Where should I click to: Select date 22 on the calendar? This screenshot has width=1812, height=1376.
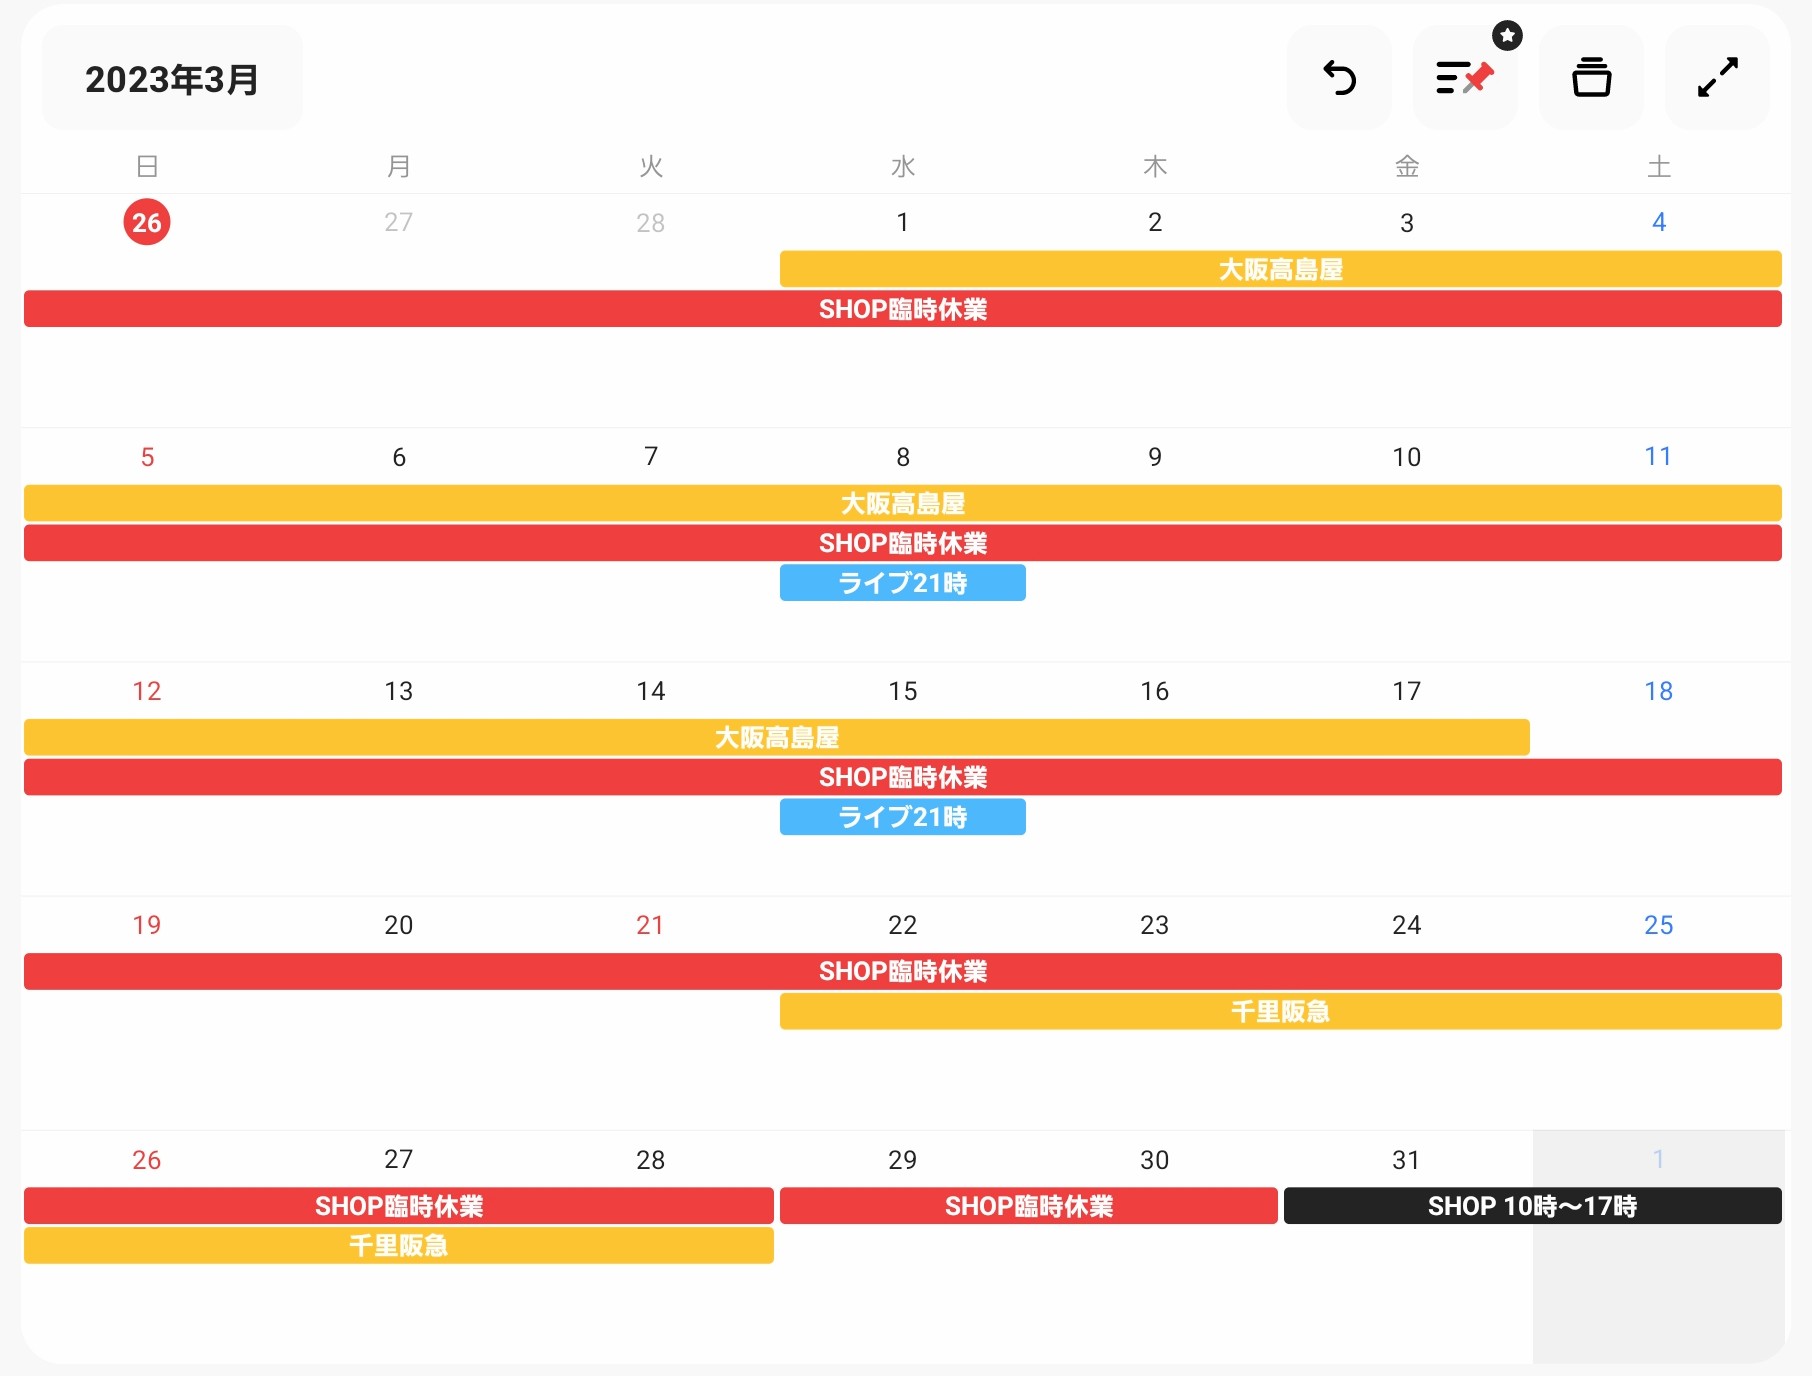coord(903,925)
